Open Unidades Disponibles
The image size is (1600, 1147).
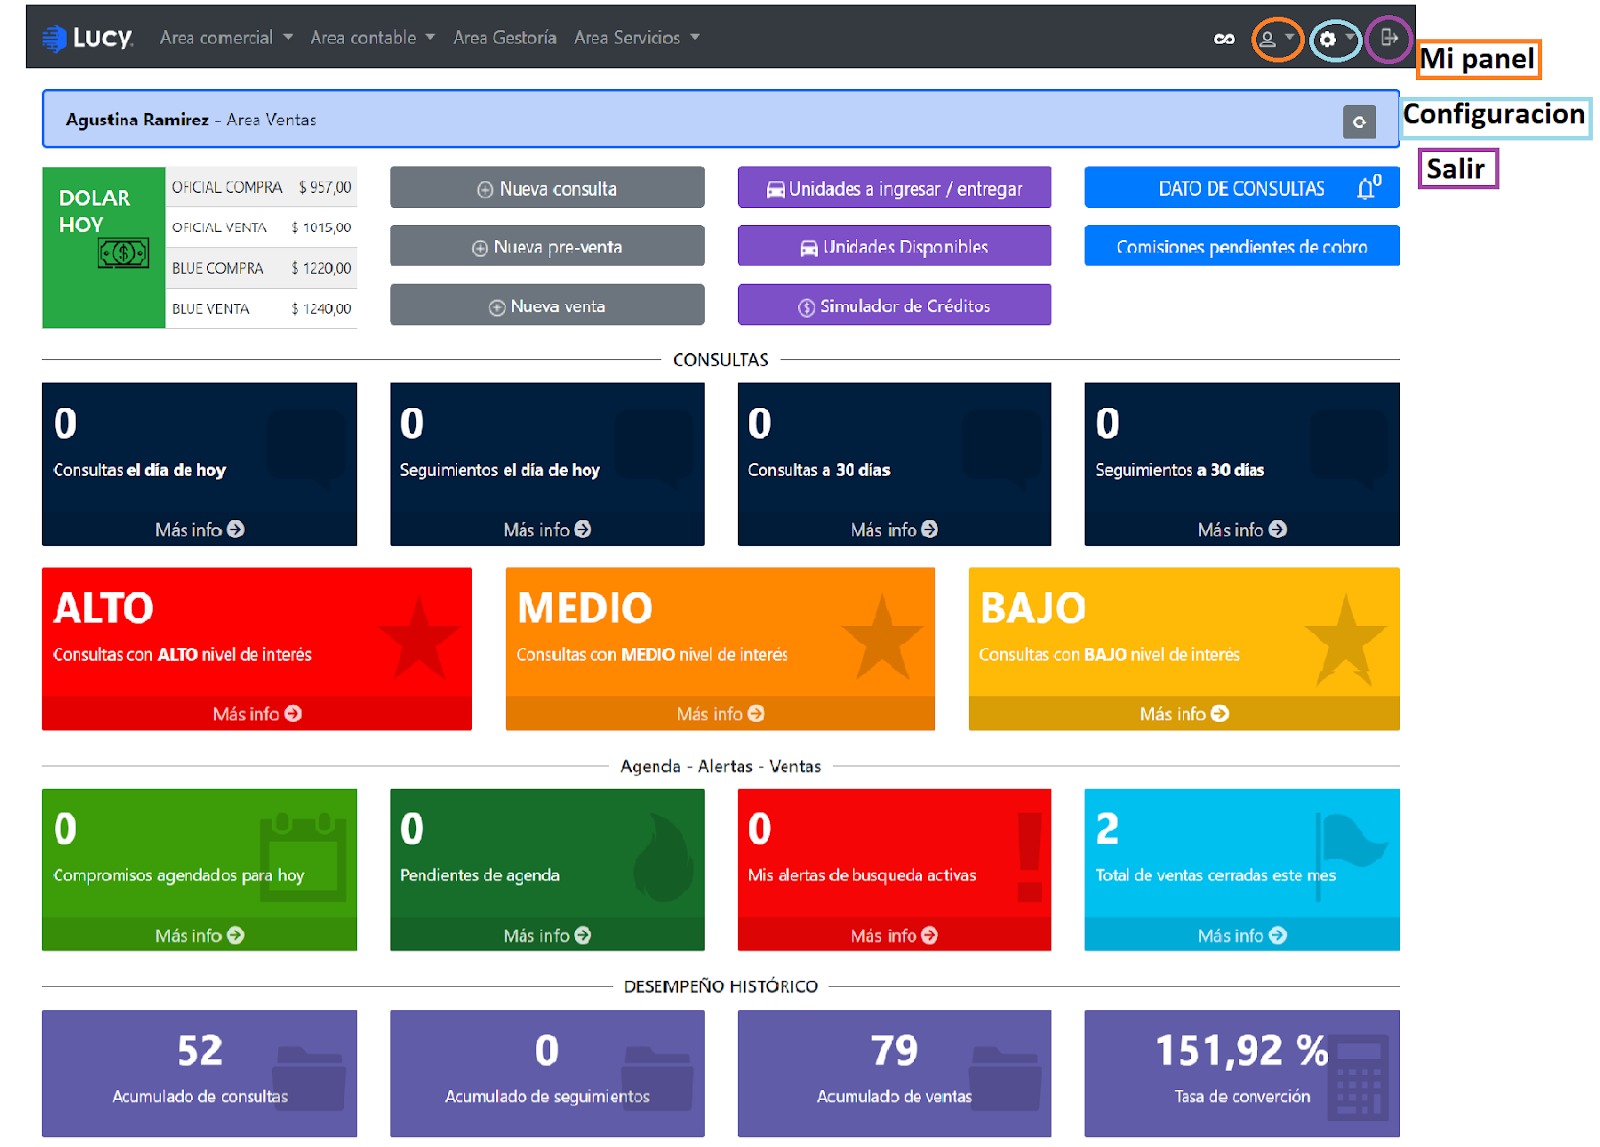click(x=894, y=246)
